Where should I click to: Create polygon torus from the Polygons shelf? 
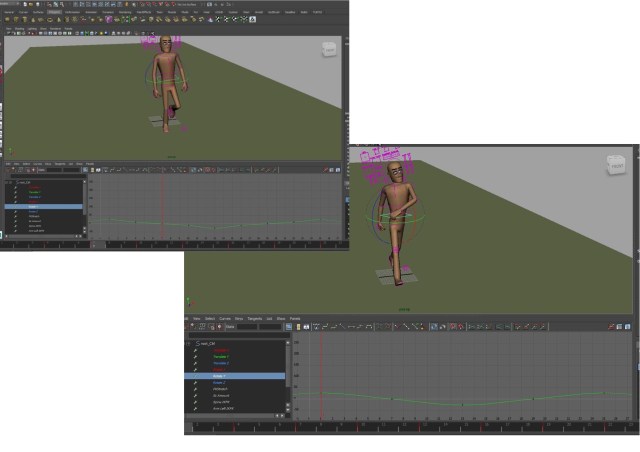pos(50,19)
